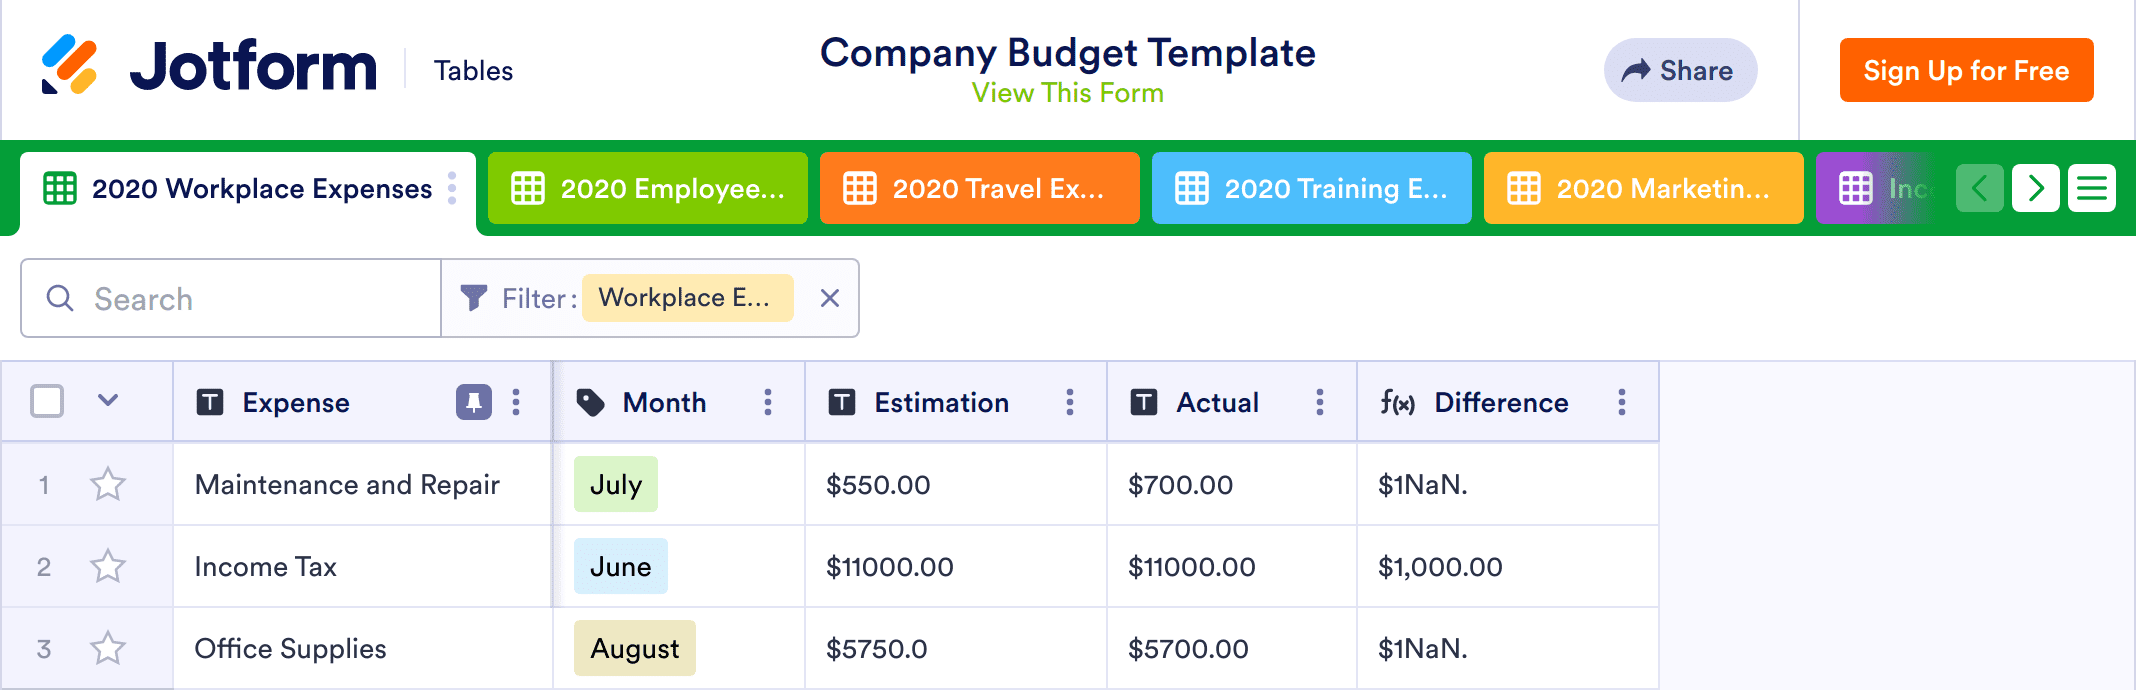Open the Month column three-dot menu
Image resolution: width=2136 pixels, height=690 pixels.
768,402
